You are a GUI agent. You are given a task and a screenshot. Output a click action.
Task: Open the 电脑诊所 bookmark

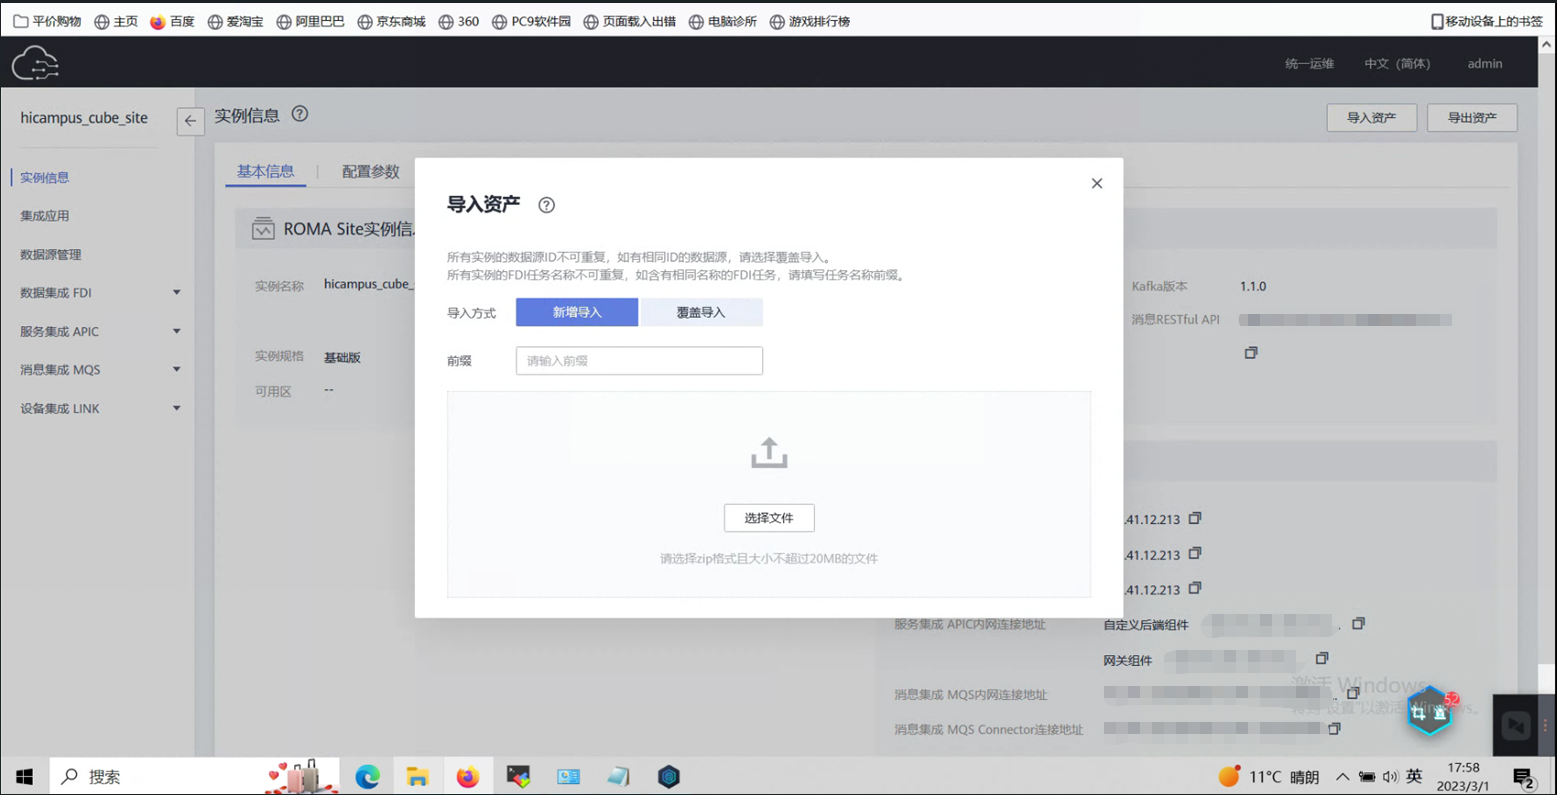click(x=723, y=21)
